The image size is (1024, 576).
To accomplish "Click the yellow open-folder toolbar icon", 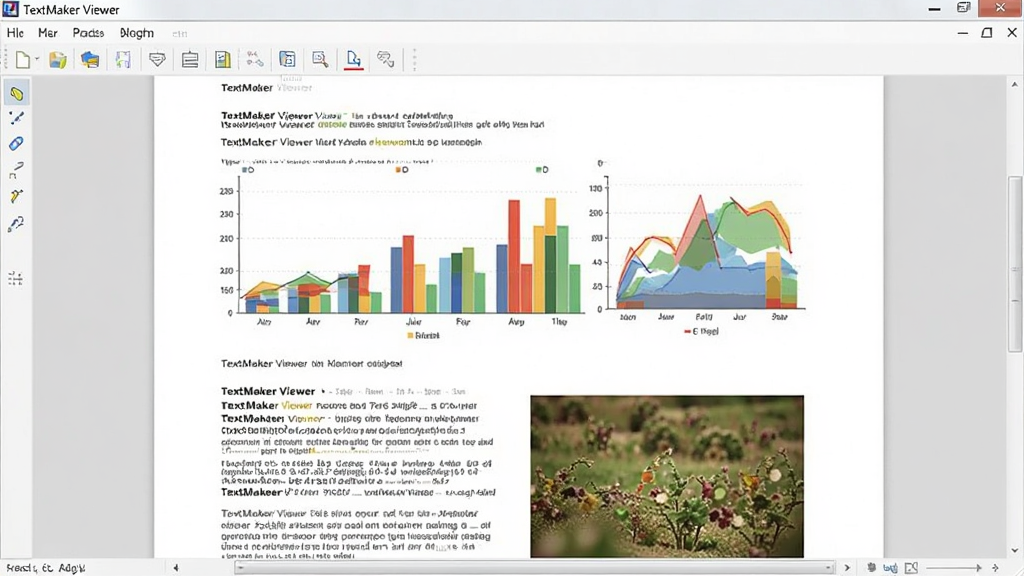I will point(57,59).
